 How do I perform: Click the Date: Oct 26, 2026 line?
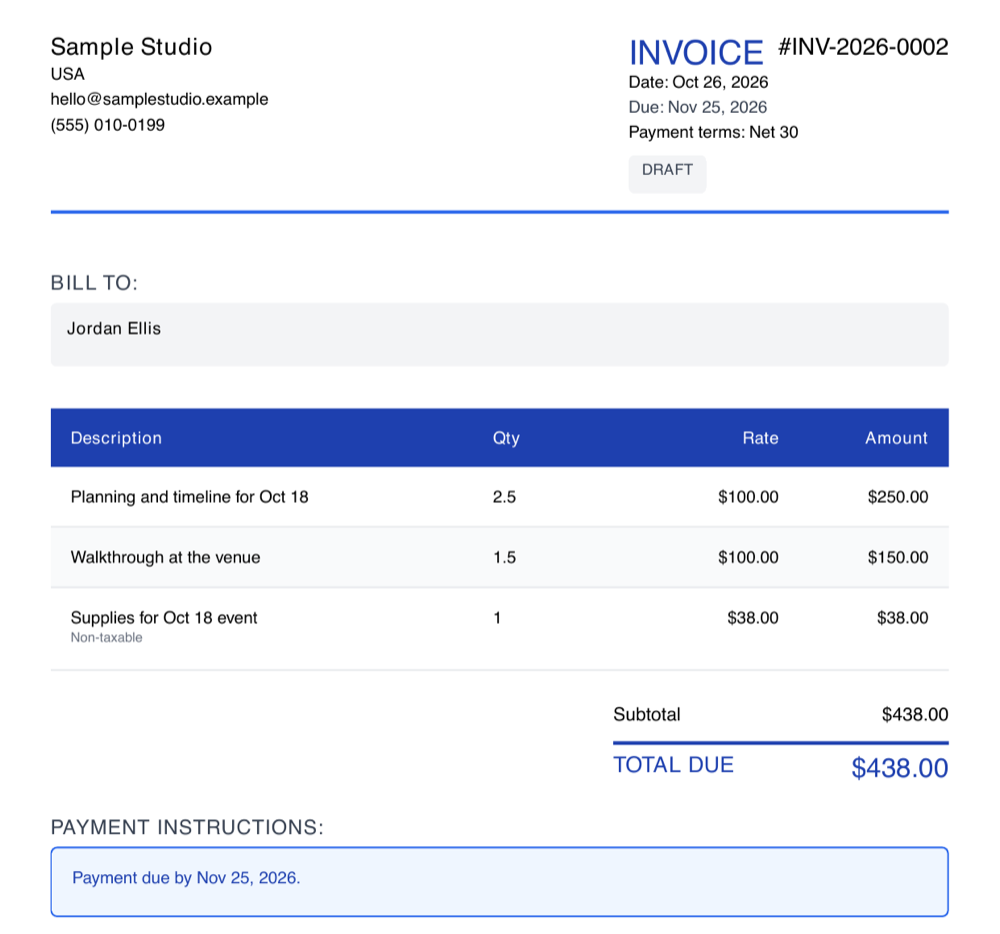pos(698,82)
